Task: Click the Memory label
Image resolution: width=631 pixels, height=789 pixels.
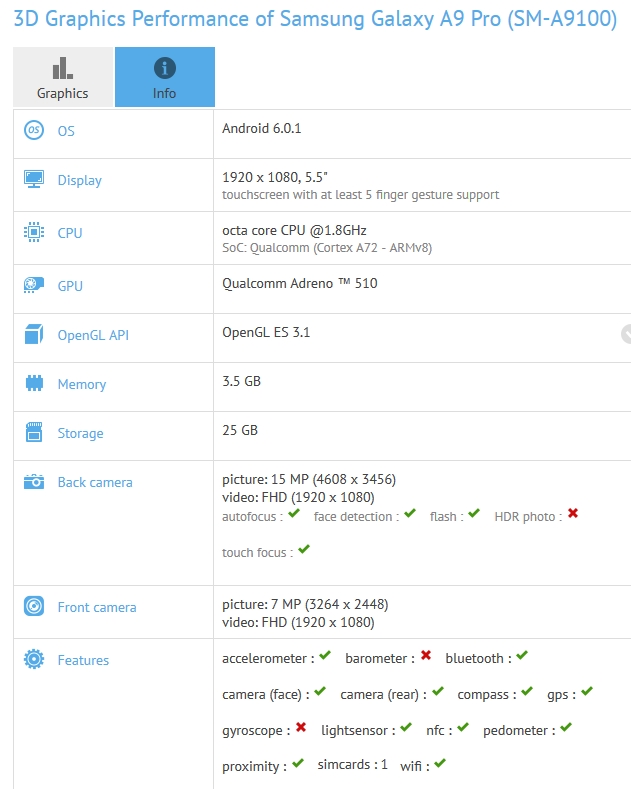Action: point(82,384)
